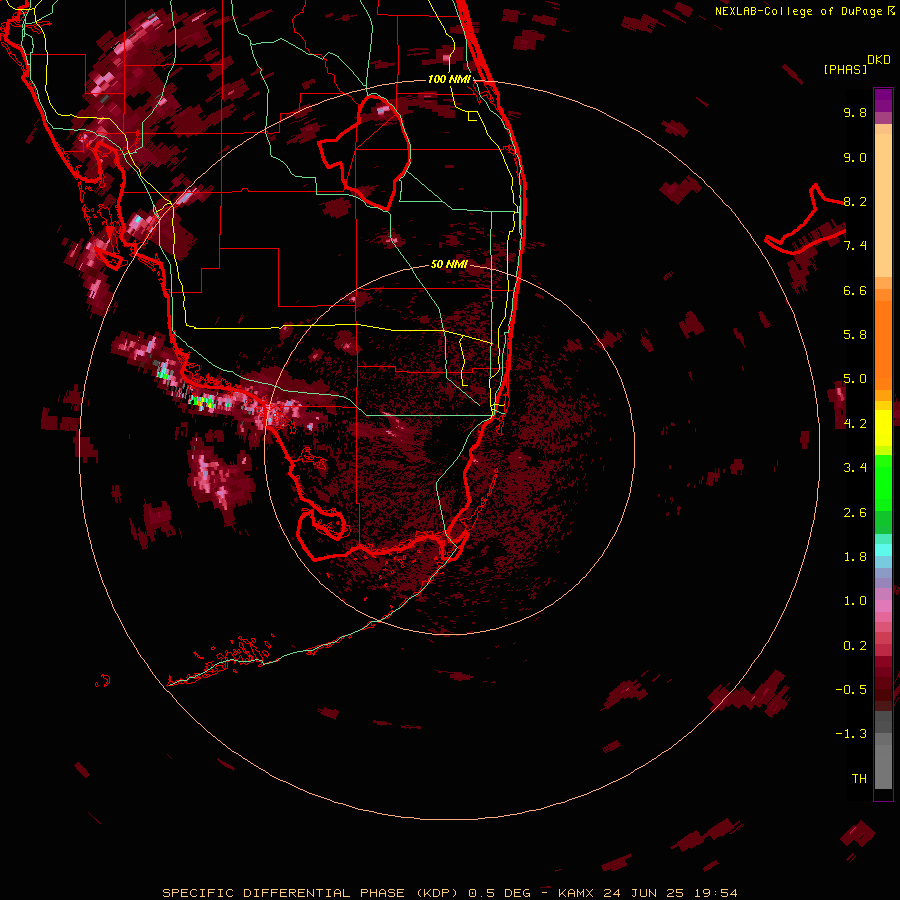Viewport: 900px width, 900px height.
Task: Pick the yellow color bar segment
Action: click(x=883, y=428)
